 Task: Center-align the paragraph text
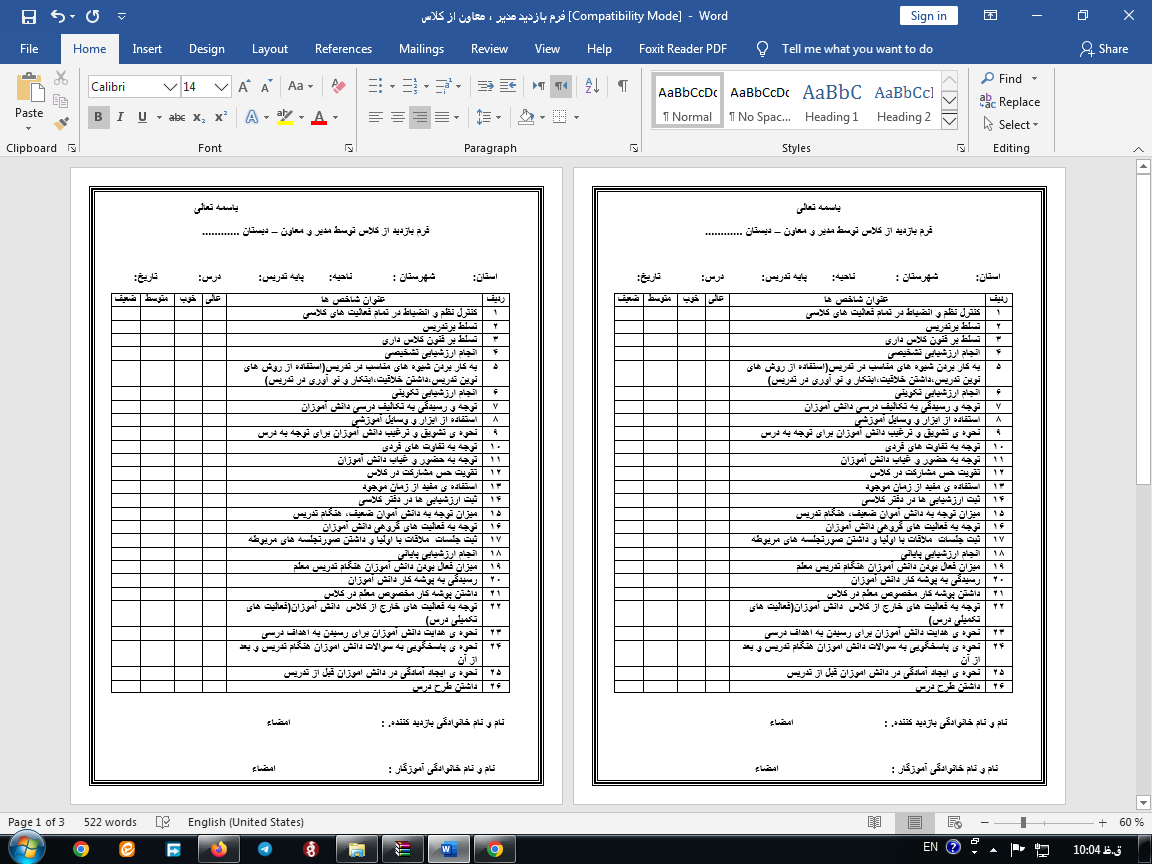tap(398, 118)
